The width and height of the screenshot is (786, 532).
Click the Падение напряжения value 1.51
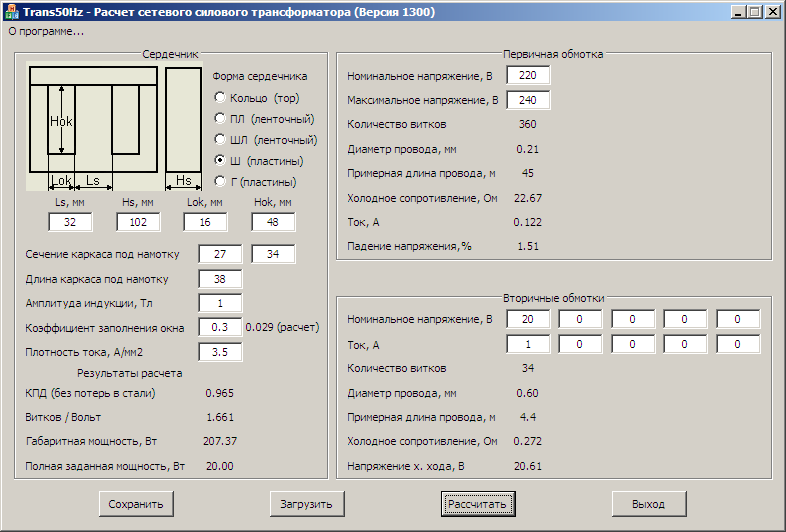[528, 246]
